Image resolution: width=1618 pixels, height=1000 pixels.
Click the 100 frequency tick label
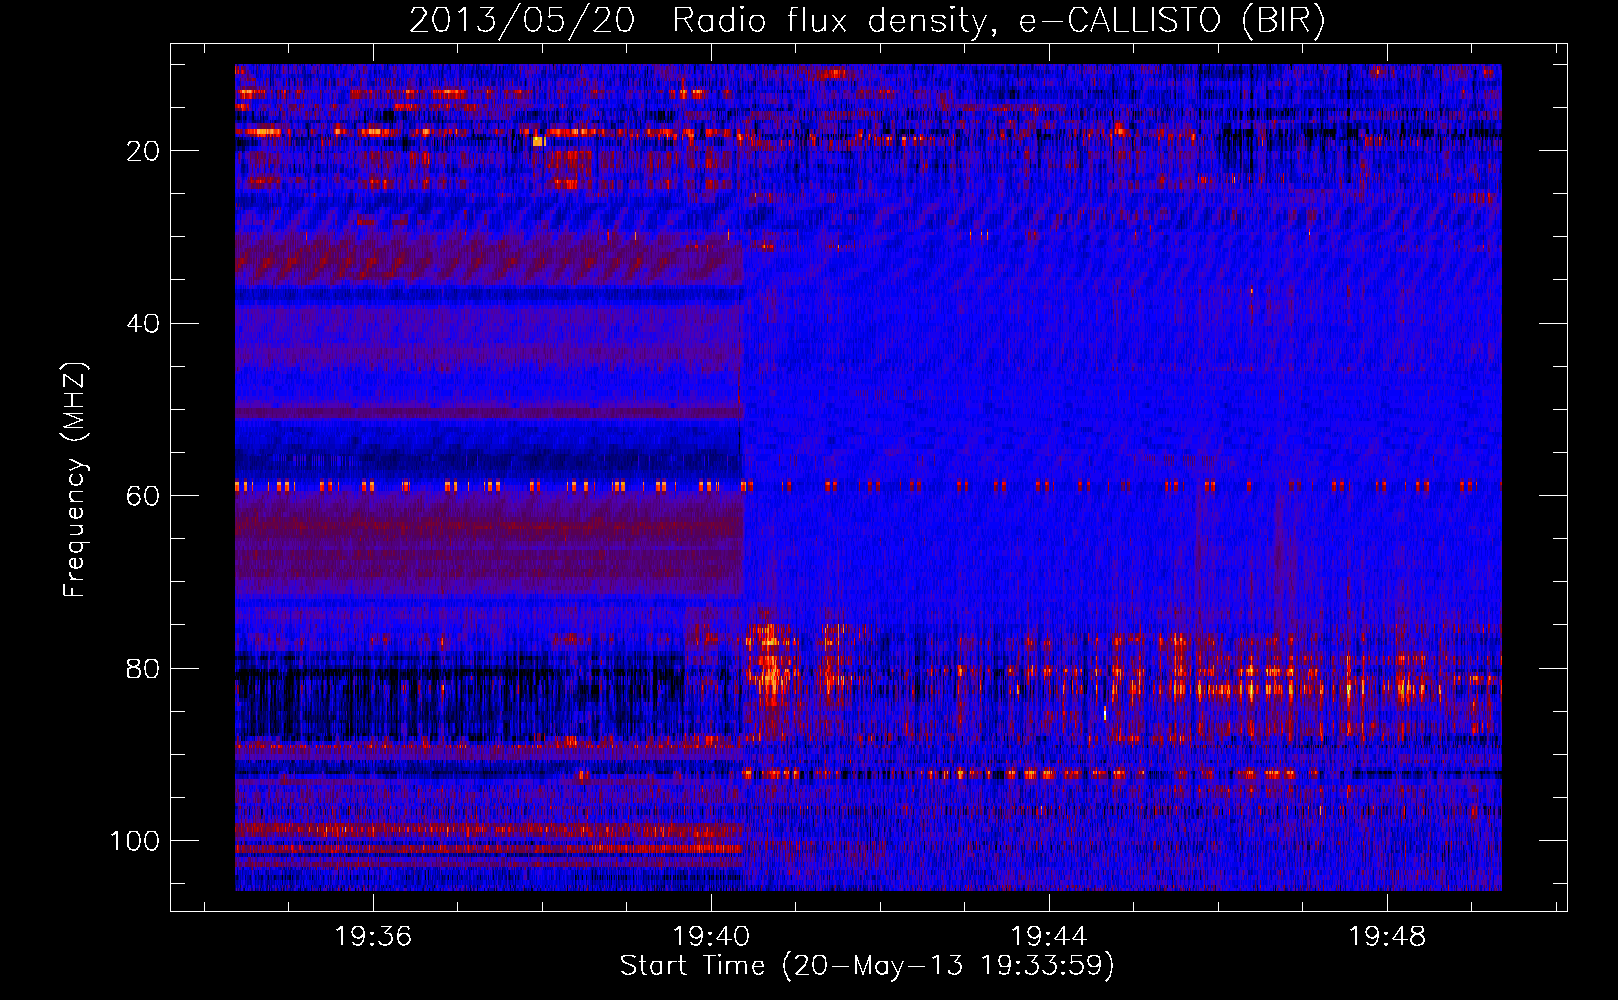(x=135, y=841)
